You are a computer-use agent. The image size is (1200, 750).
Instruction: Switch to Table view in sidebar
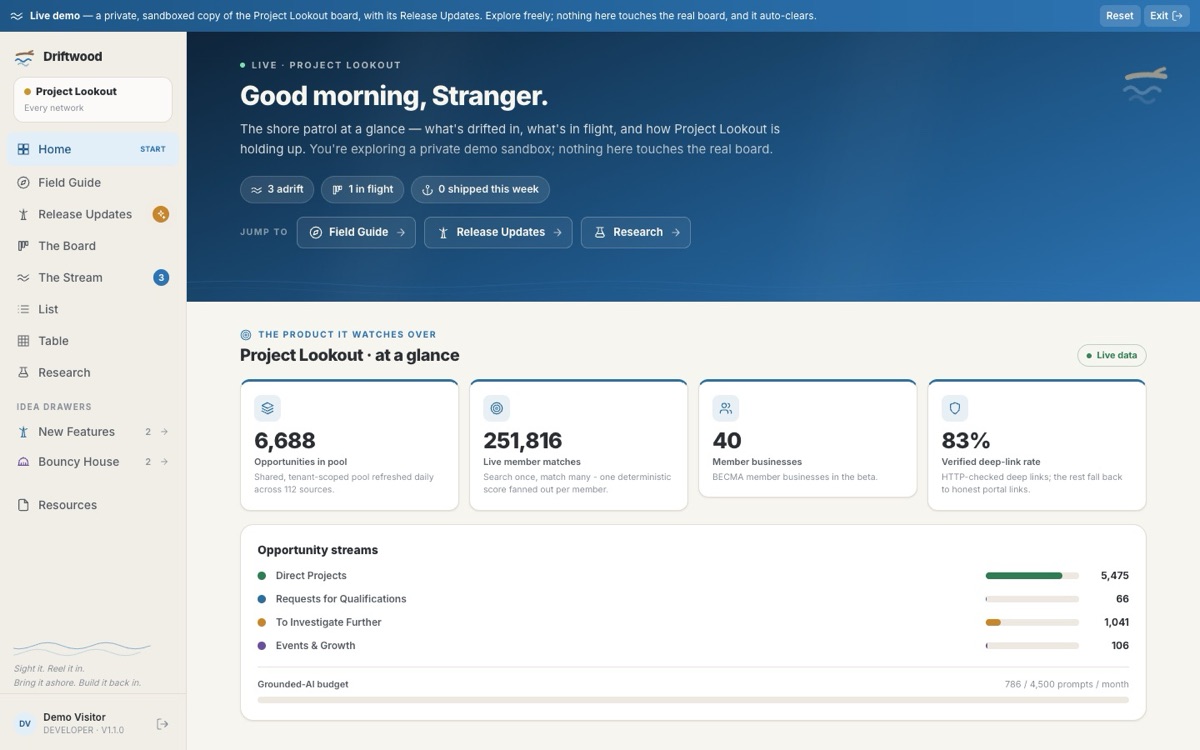pos(93,341)
